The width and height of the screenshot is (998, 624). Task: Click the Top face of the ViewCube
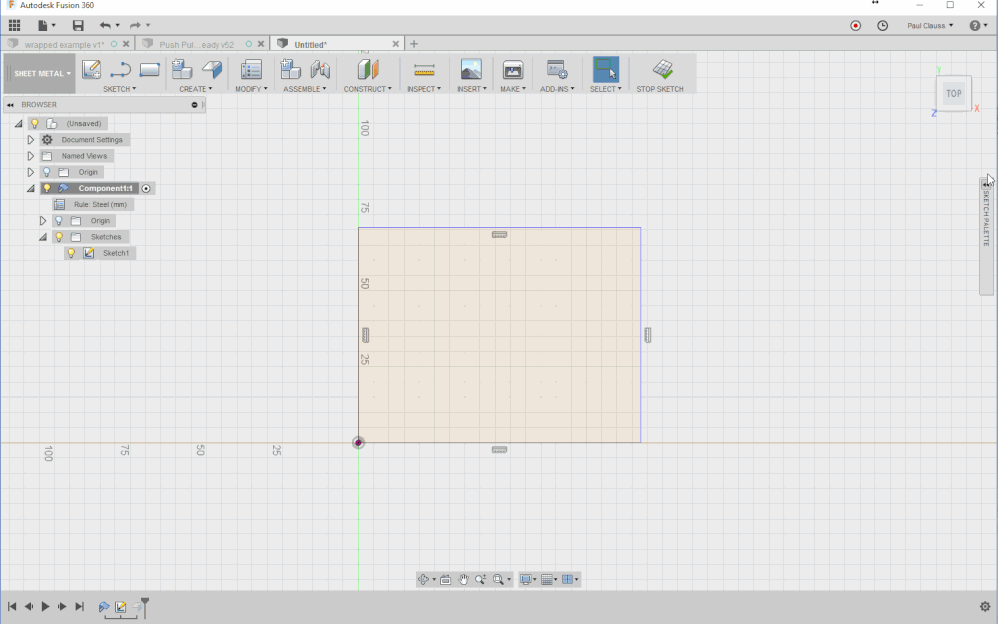953,94
